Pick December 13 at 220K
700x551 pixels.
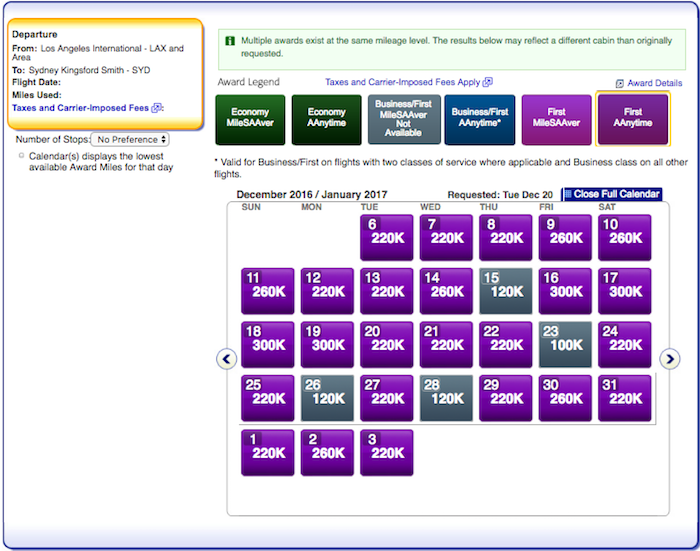pyautogui.click(x=387, y=291)
